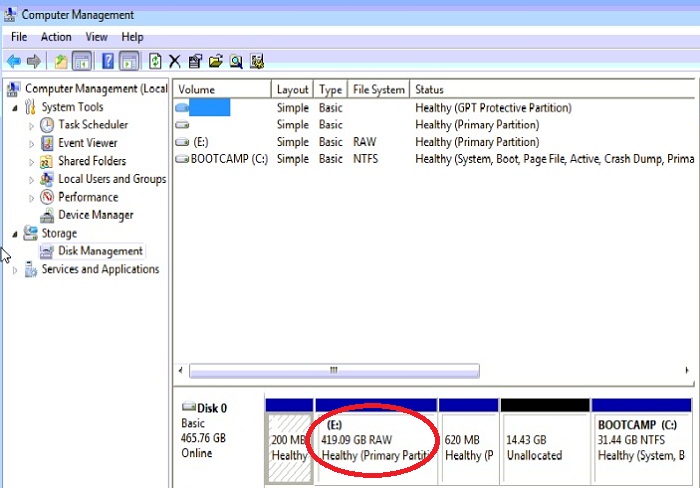Click the Delete X toolbar icon
This screenshot has height=488, width=700.
tap(175, 61)
